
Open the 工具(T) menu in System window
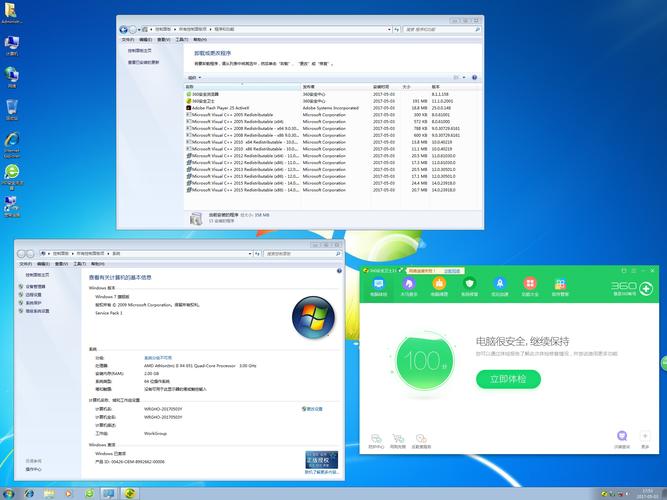tap(80, 264)
